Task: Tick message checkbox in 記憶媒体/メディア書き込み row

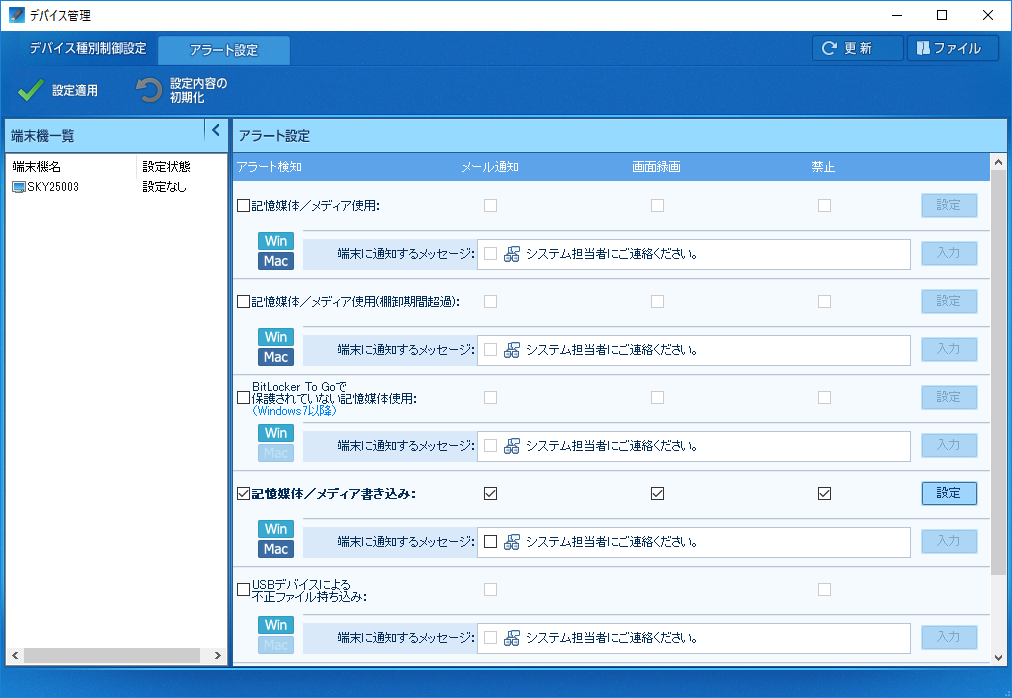Action: (491, 542)
